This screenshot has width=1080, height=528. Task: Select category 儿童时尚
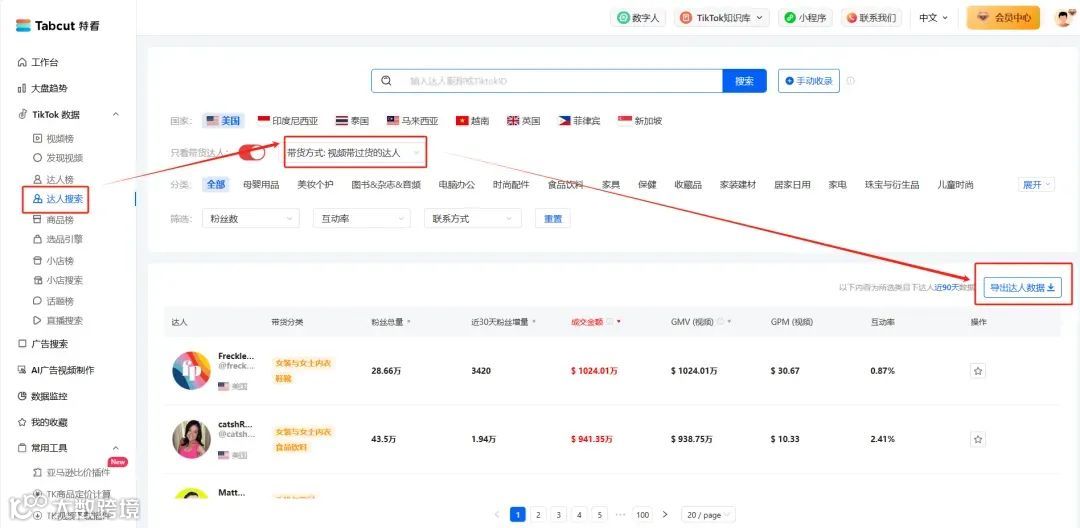[x=955, y=184]
